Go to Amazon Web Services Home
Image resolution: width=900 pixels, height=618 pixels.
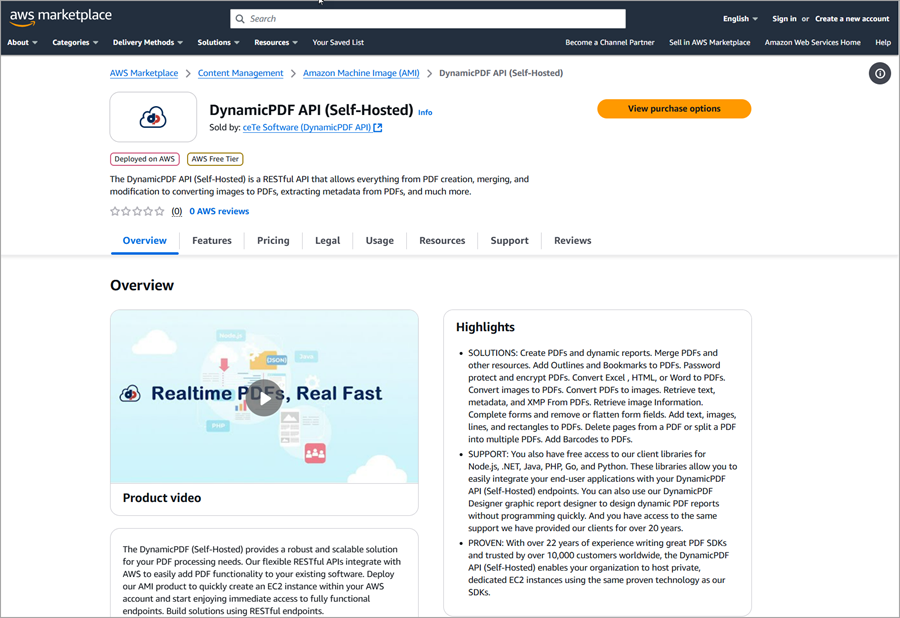[812, 42]
